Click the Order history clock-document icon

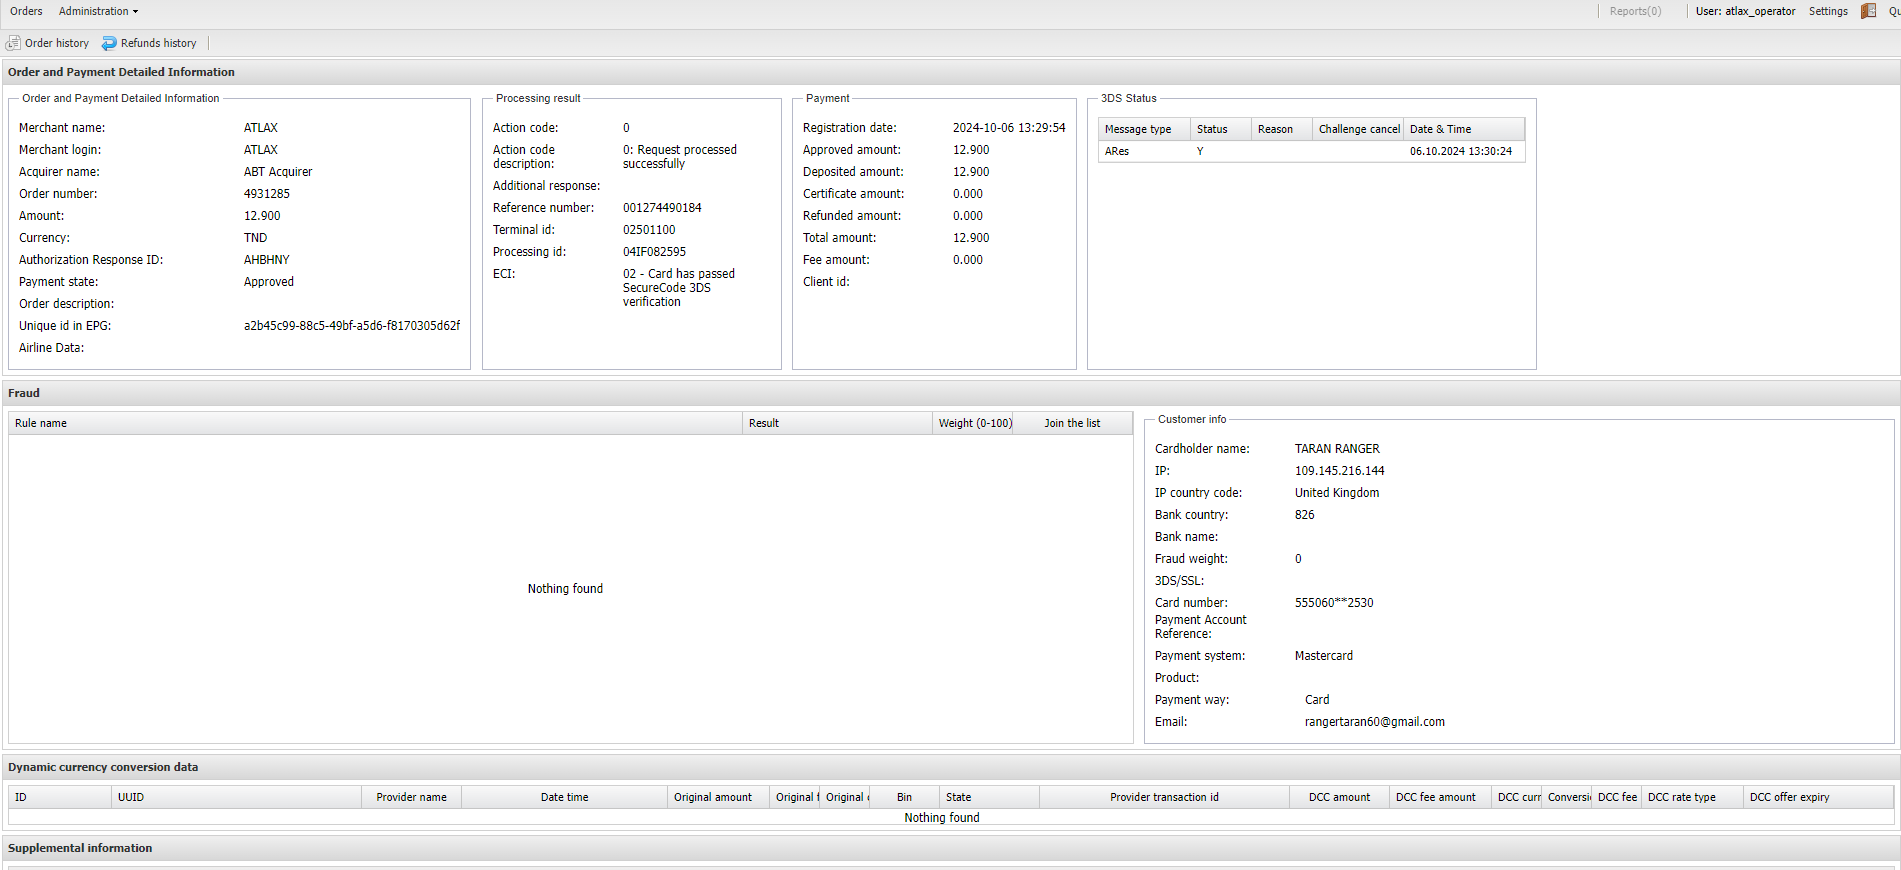click(x=13, y=43)
